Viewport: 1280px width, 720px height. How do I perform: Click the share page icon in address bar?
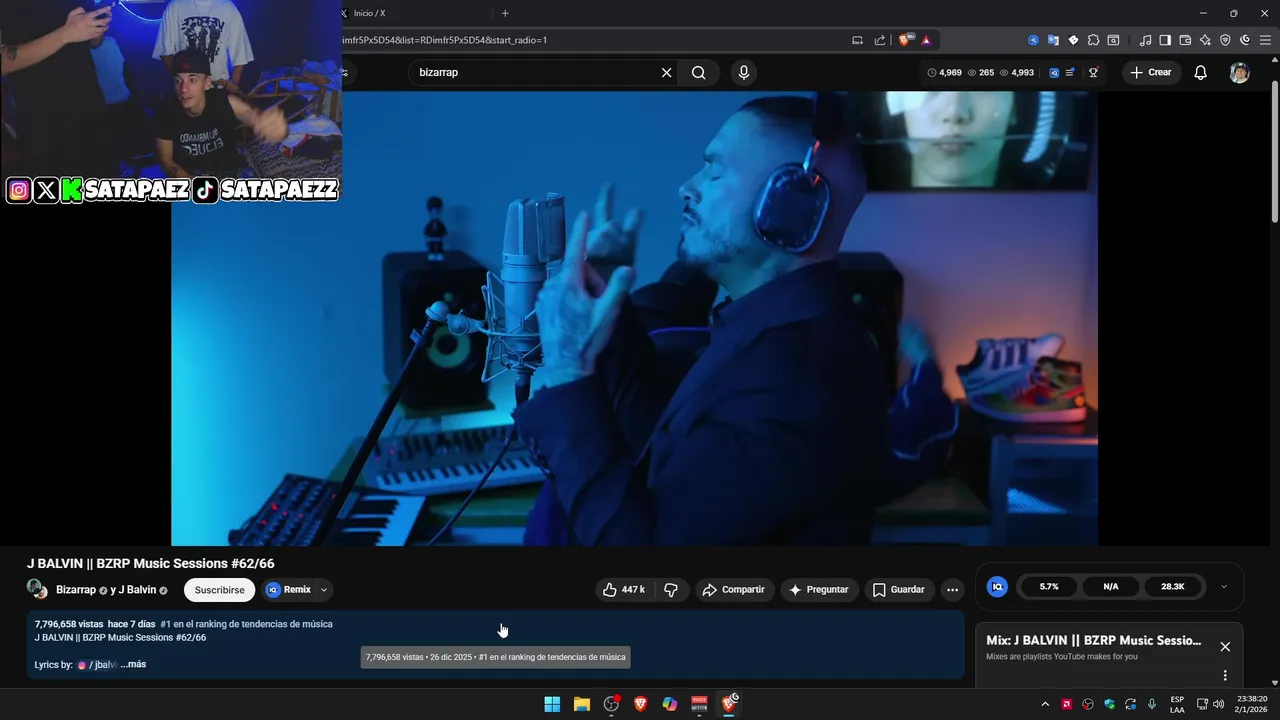[x=880, y=40]
